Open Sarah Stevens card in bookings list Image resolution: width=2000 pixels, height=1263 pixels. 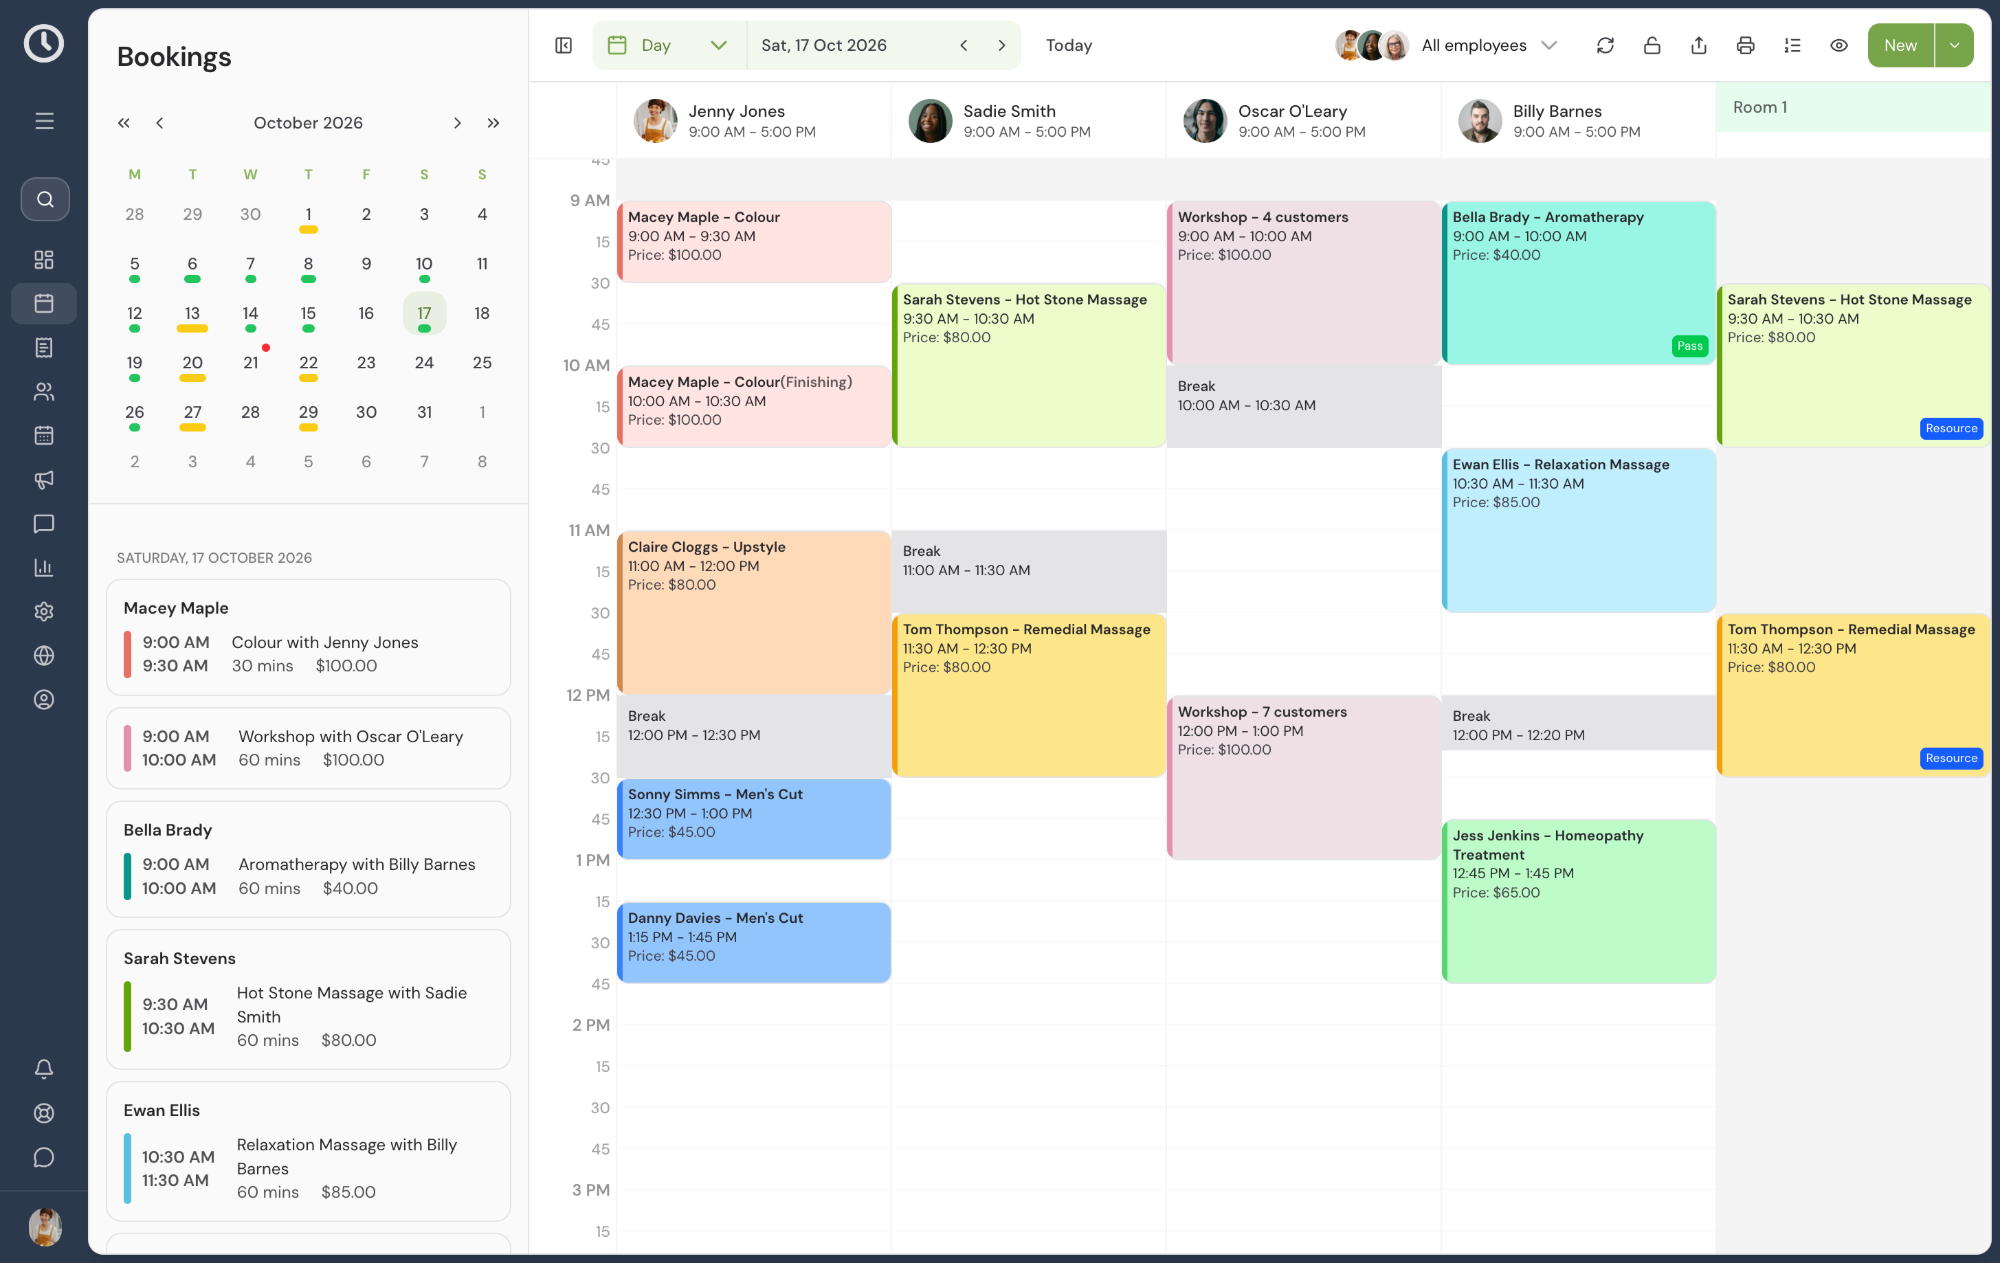coord(308,999)
